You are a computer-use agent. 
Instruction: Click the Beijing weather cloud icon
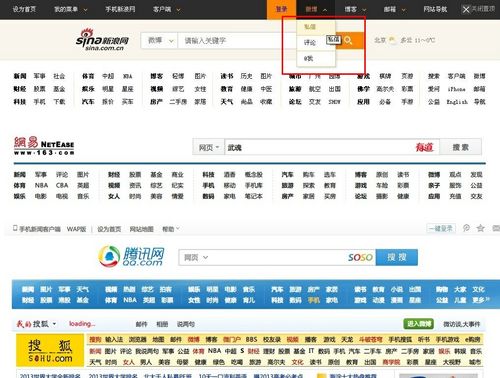pyautogui.click(x=393, y=40)
